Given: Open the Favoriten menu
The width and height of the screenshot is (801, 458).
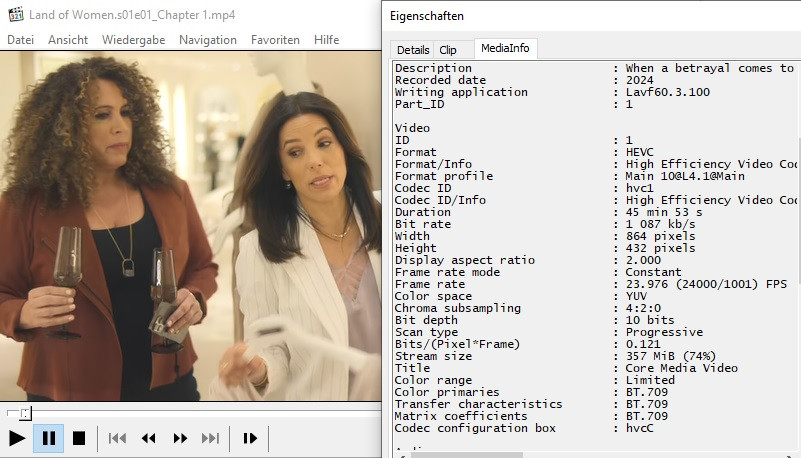Looking at the screenshot, I should pyautogui.click(x=275, y=40).
